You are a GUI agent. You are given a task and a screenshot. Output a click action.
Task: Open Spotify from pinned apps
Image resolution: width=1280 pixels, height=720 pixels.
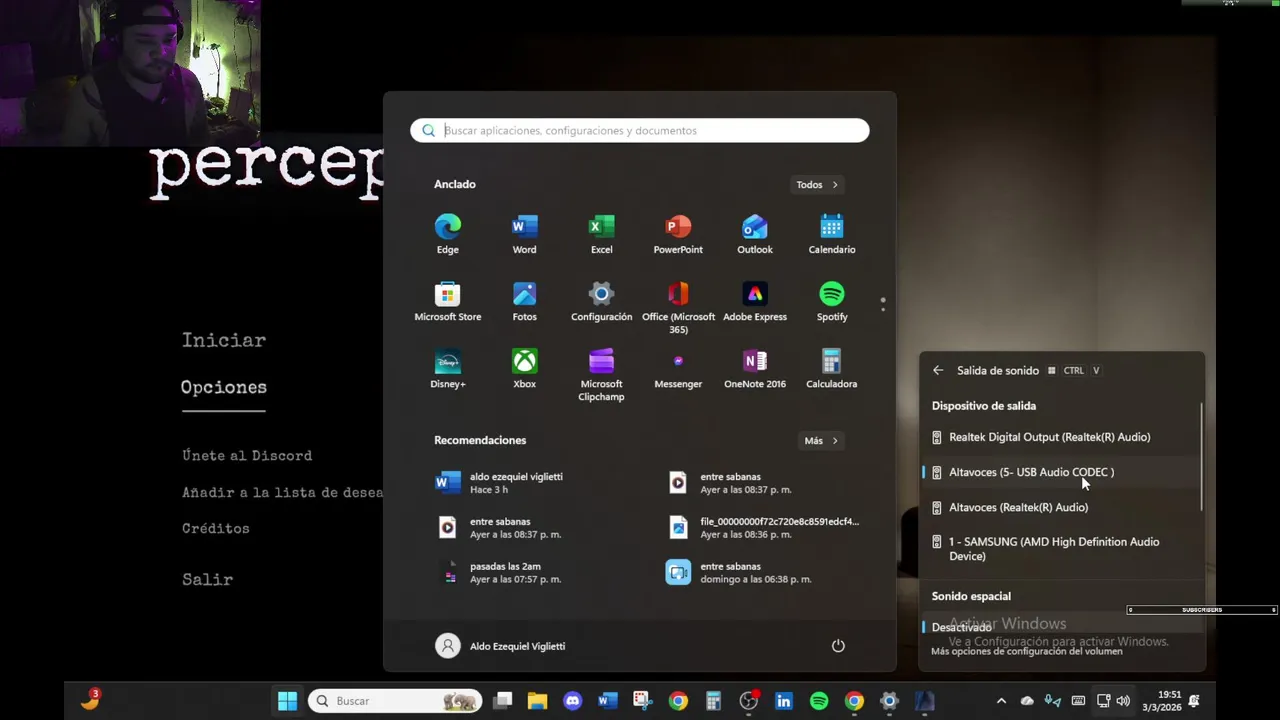pyautogui.click(x=832, y=301)
